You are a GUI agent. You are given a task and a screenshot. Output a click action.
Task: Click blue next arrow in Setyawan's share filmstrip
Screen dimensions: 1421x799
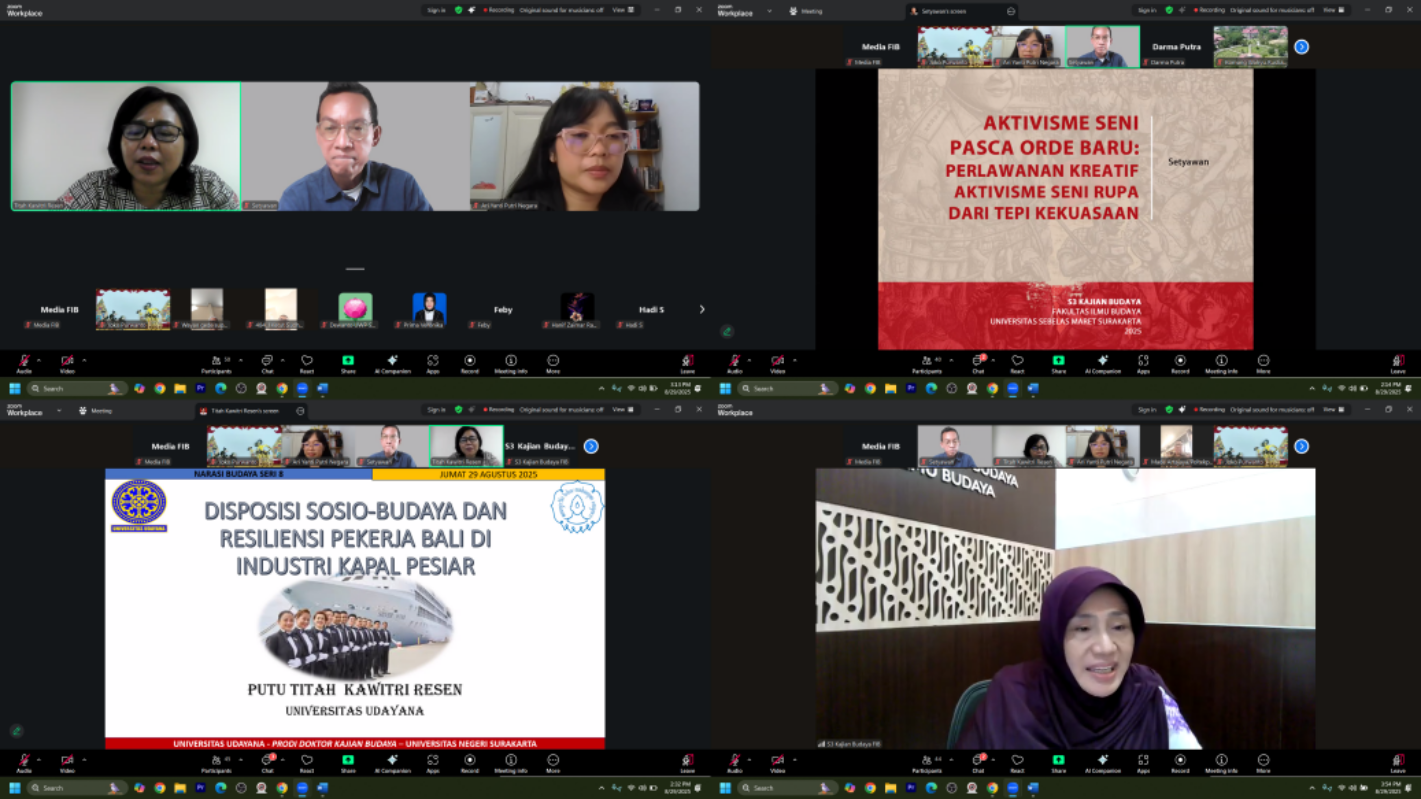(1301, 47)
